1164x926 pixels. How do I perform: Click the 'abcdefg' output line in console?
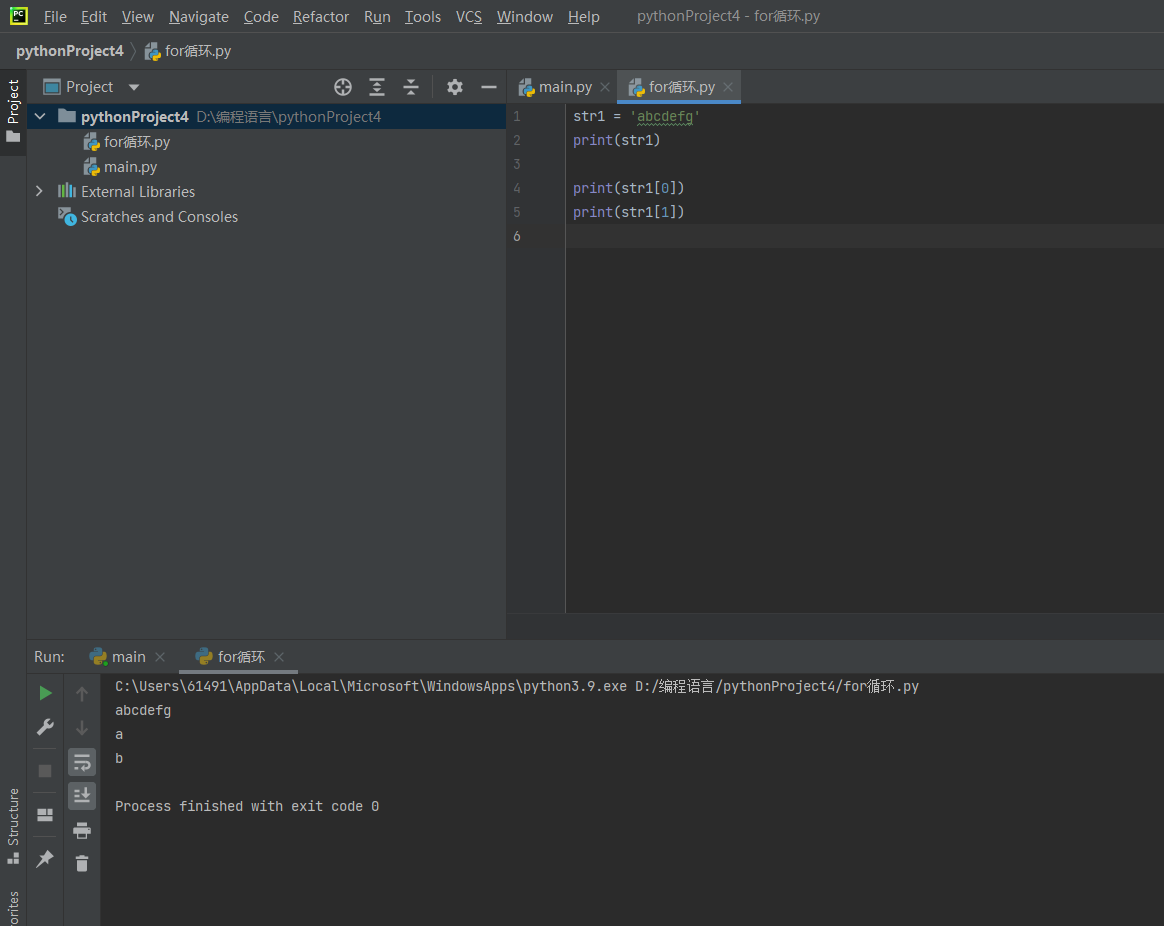(x=143, y=711)
